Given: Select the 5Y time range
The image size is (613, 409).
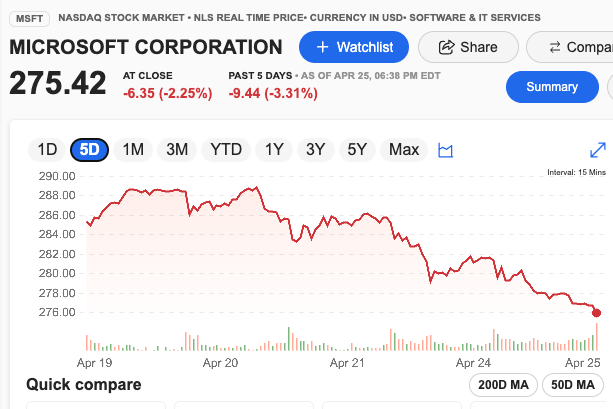Looking at the screenshot, I should [357, 150].
